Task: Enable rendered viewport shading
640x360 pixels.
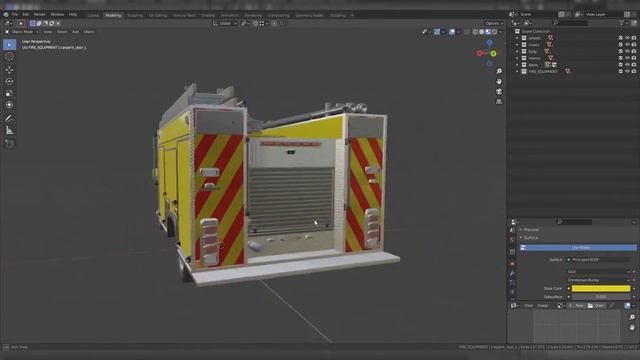Action: coord(495,32)
